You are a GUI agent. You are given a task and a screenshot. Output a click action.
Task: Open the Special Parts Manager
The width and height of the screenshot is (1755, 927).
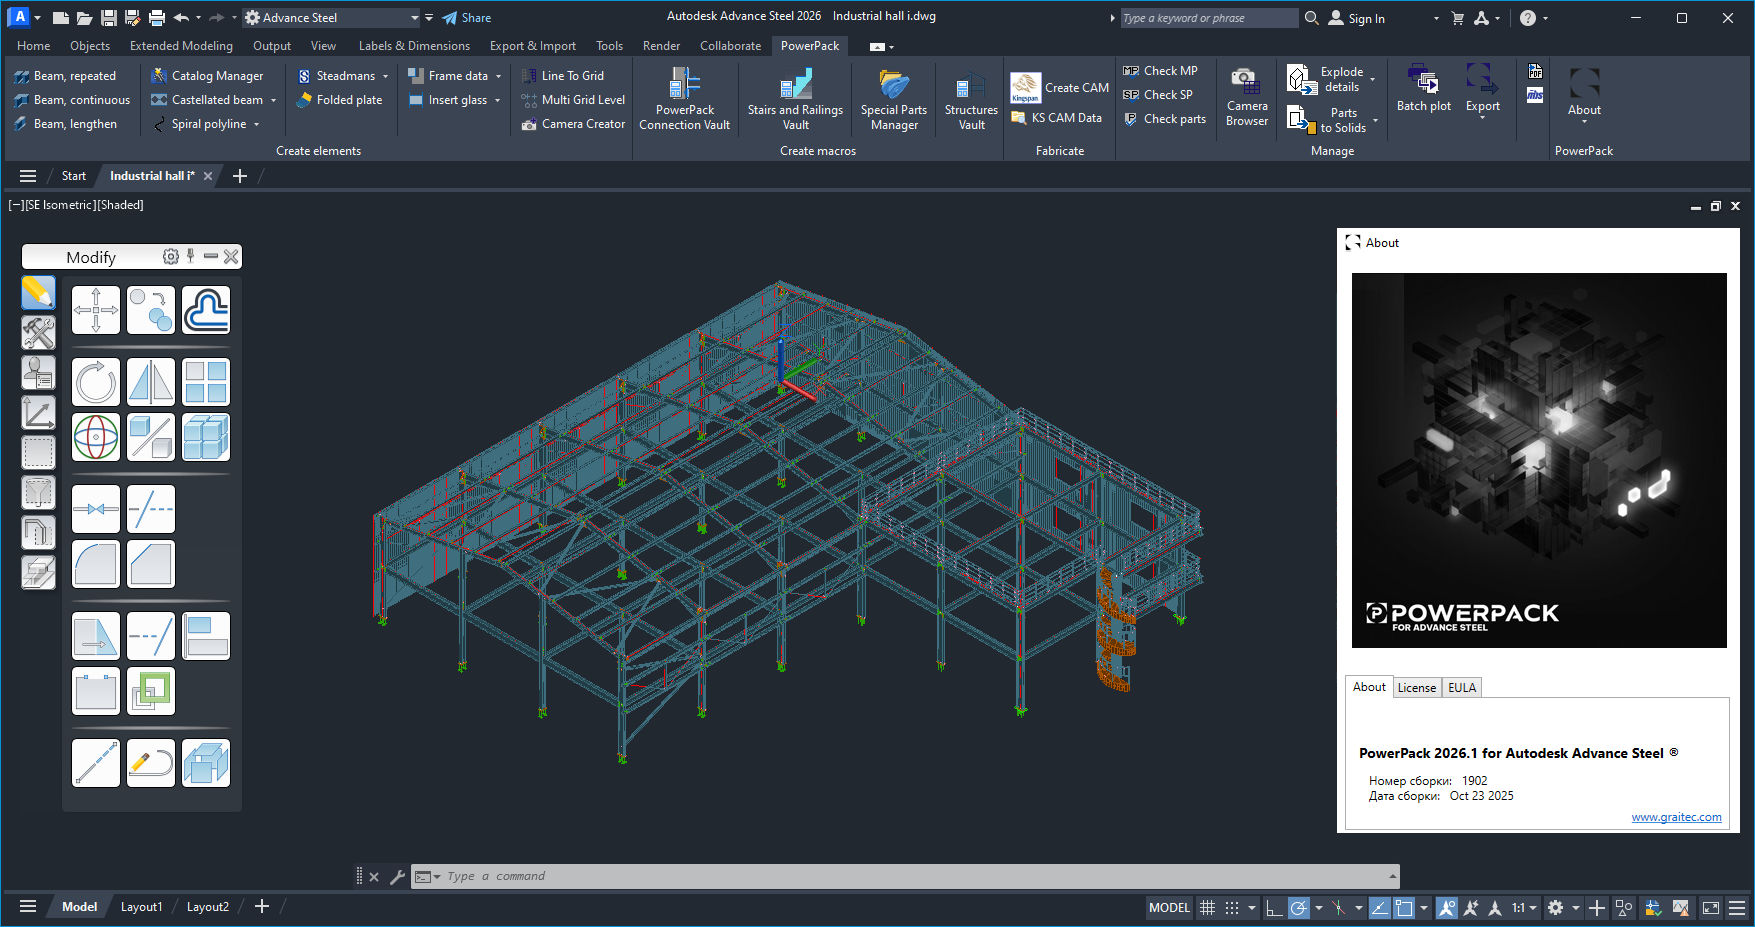(x=893, y=99)
